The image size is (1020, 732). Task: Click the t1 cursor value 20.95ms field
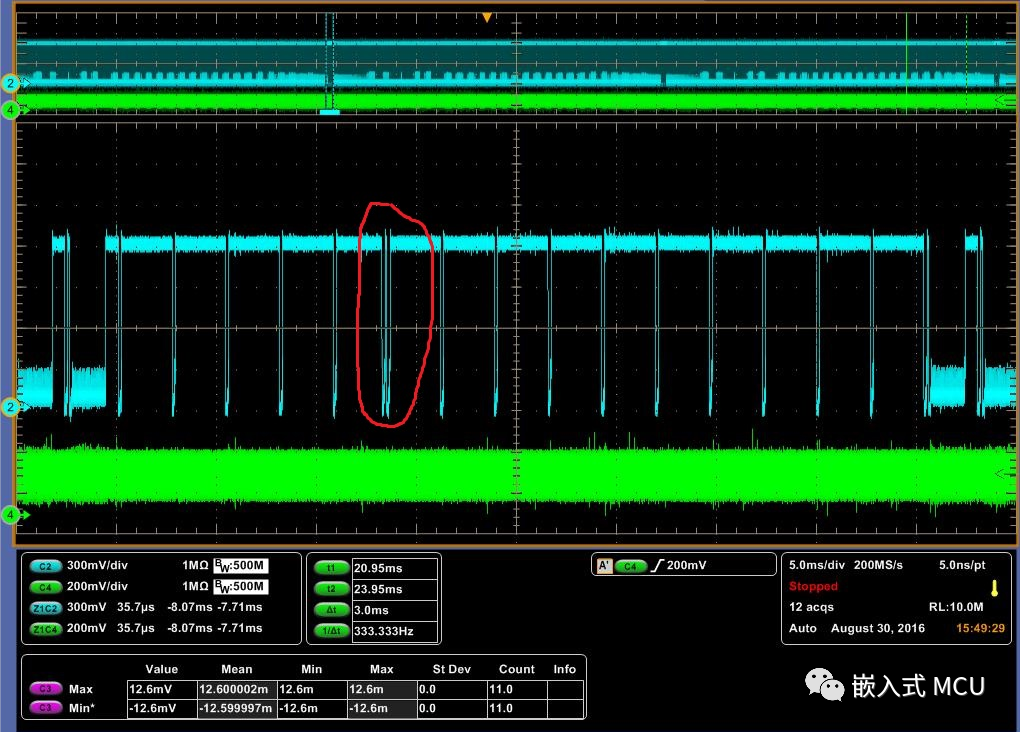tap(395, 568)
